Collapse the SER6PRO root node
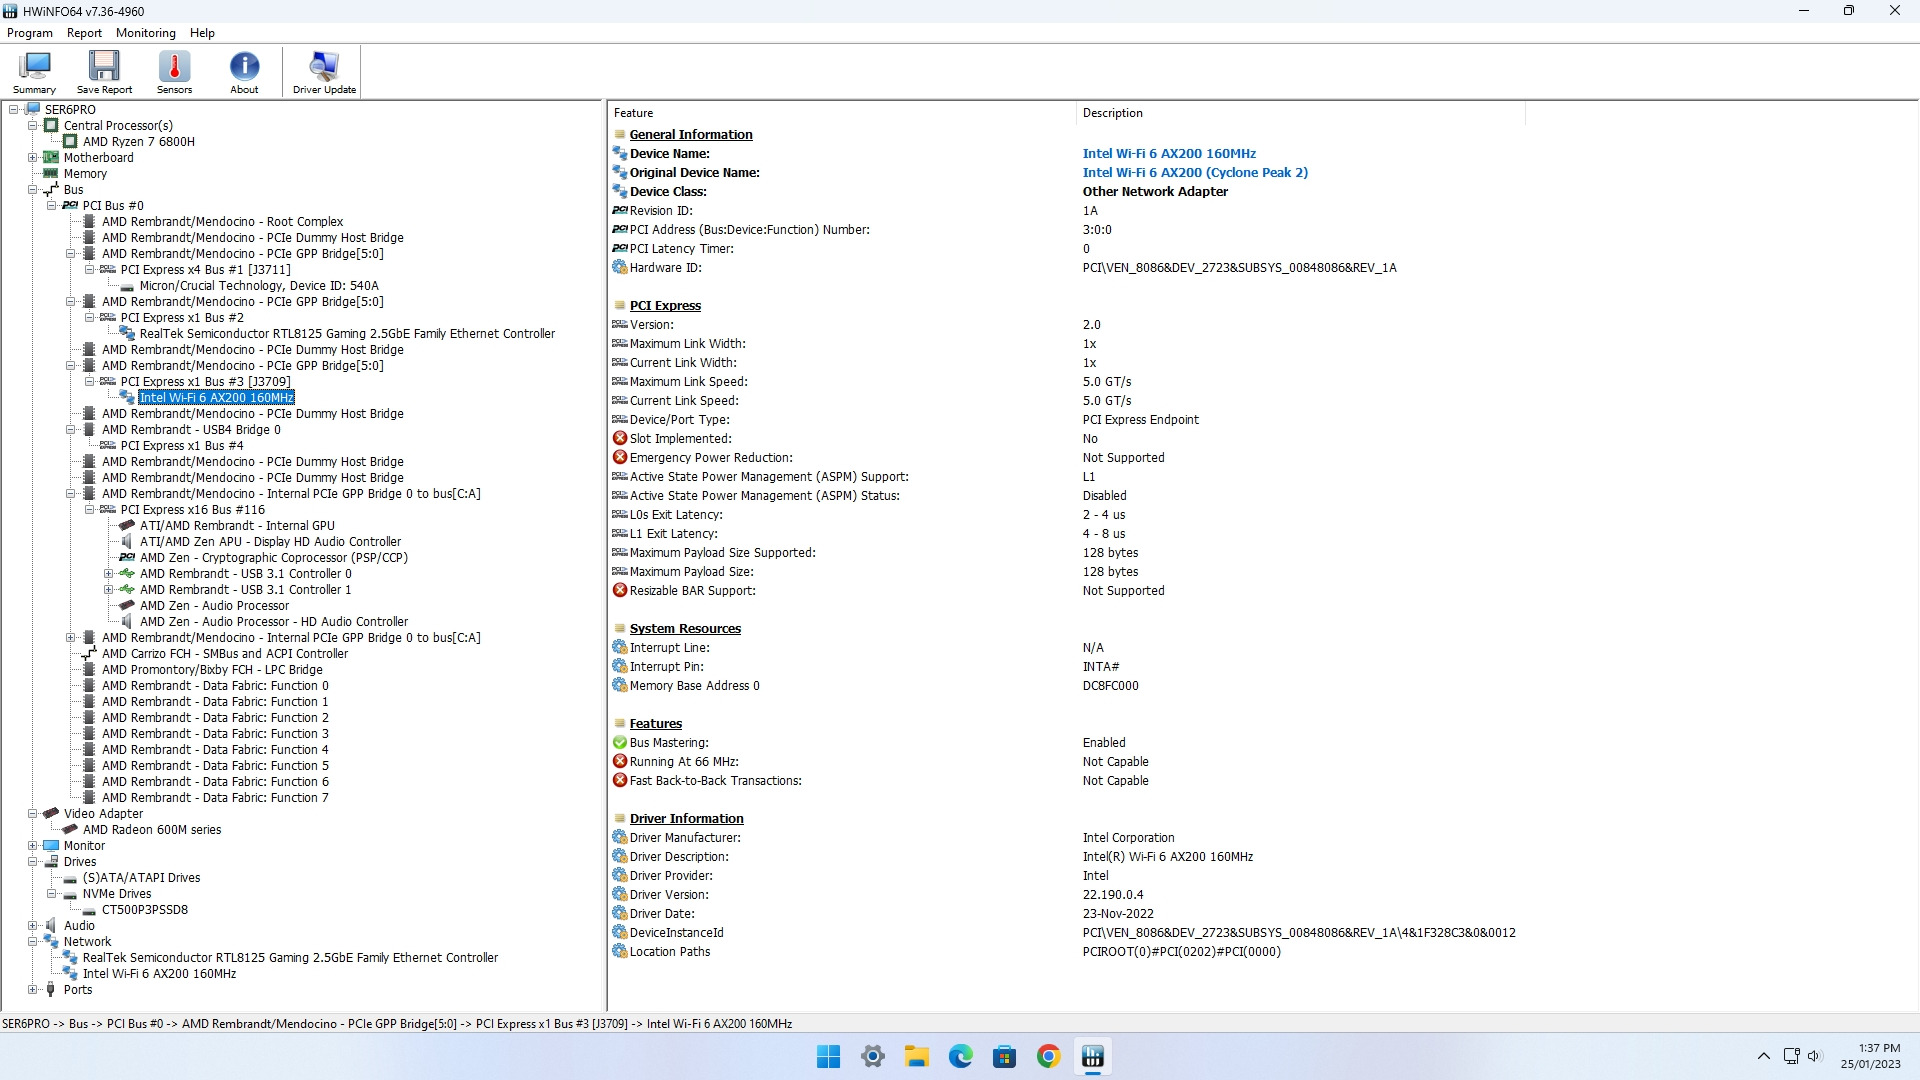 14,110
